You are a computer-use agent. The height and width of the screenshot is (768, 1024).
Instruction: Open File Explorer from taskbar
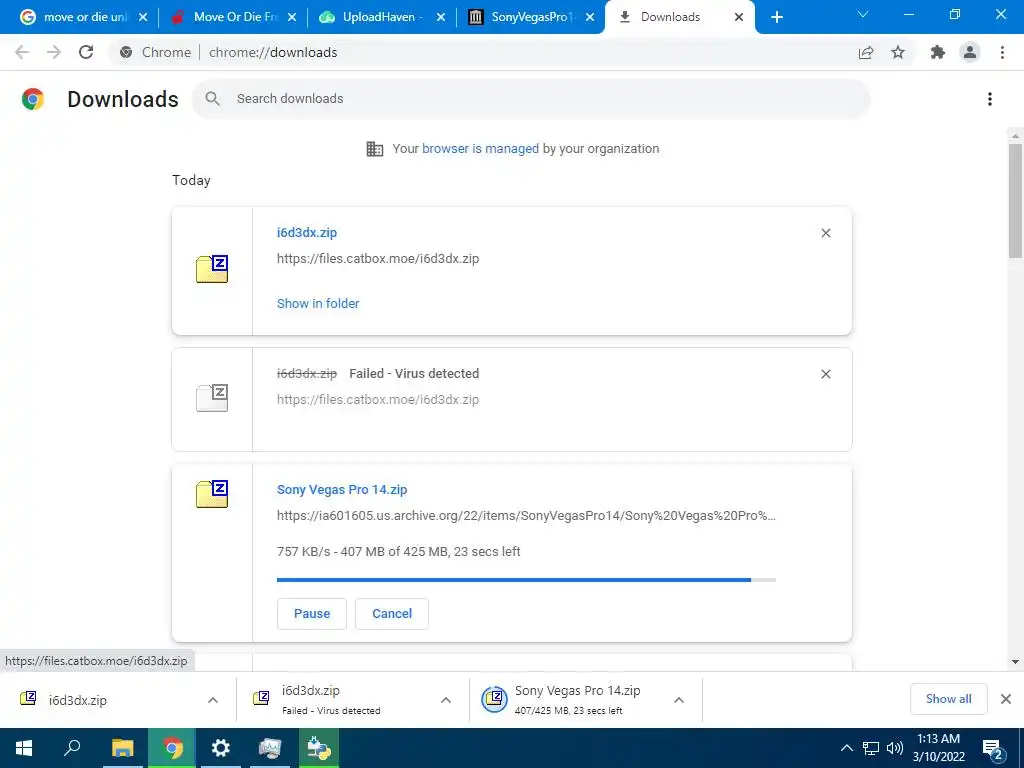122,748
